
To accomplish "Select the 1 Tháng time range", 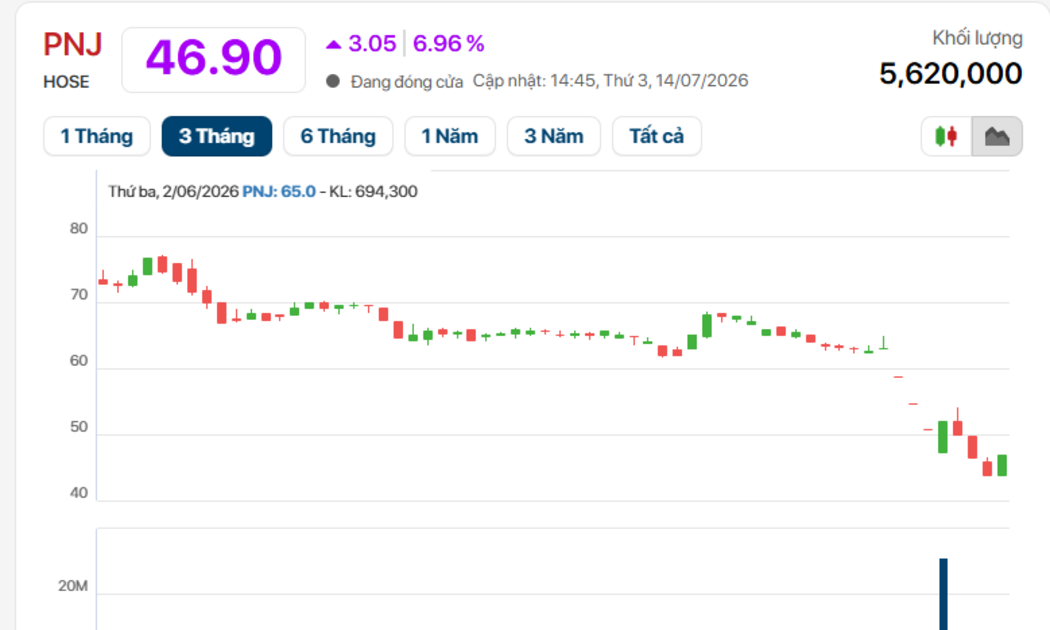I will coord(97,136).
